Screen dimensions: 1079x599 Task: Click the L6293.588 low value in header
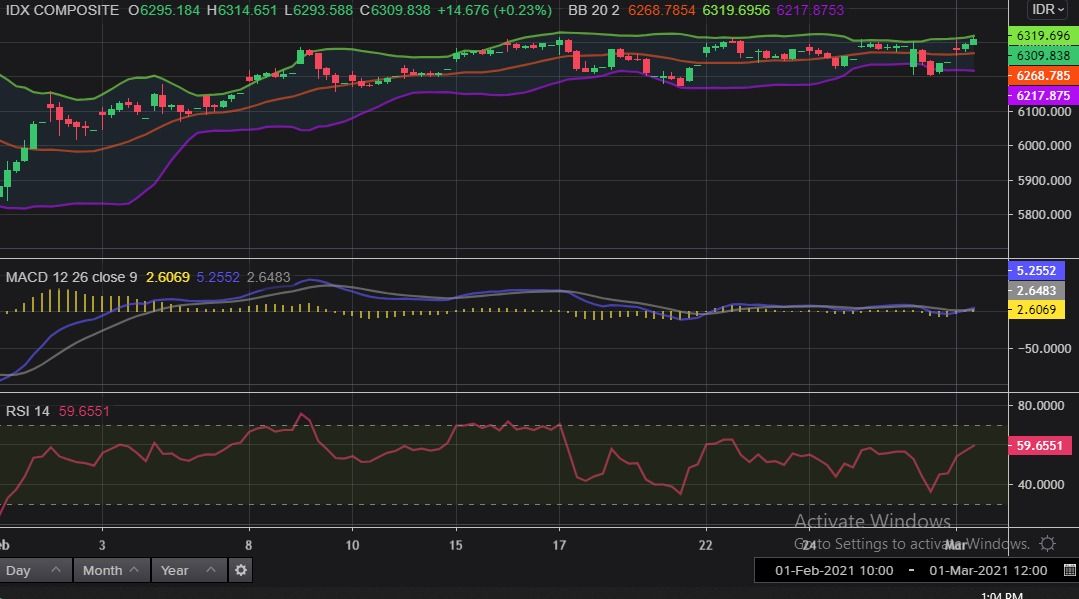[x=318, y=10]
